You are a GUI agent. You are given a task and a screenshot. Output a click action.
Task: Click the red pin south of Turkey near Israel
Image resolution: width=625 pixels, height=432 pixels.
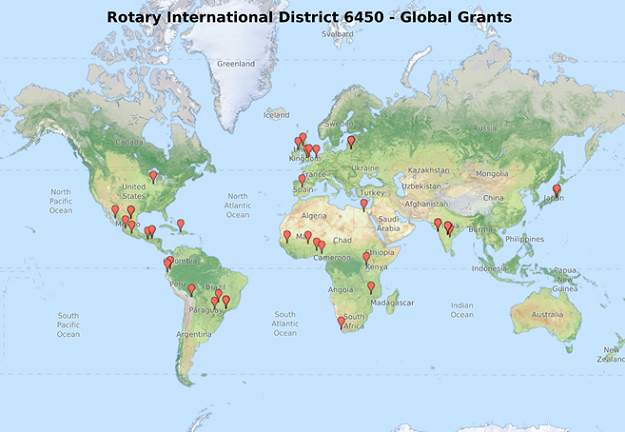coord(364,205)
